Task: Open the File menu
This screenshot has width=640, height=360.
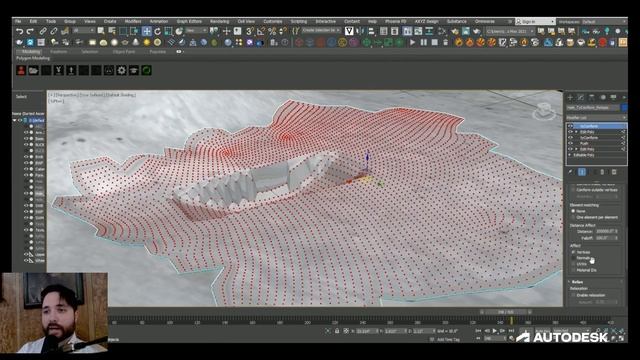Action: pos(18,21)
